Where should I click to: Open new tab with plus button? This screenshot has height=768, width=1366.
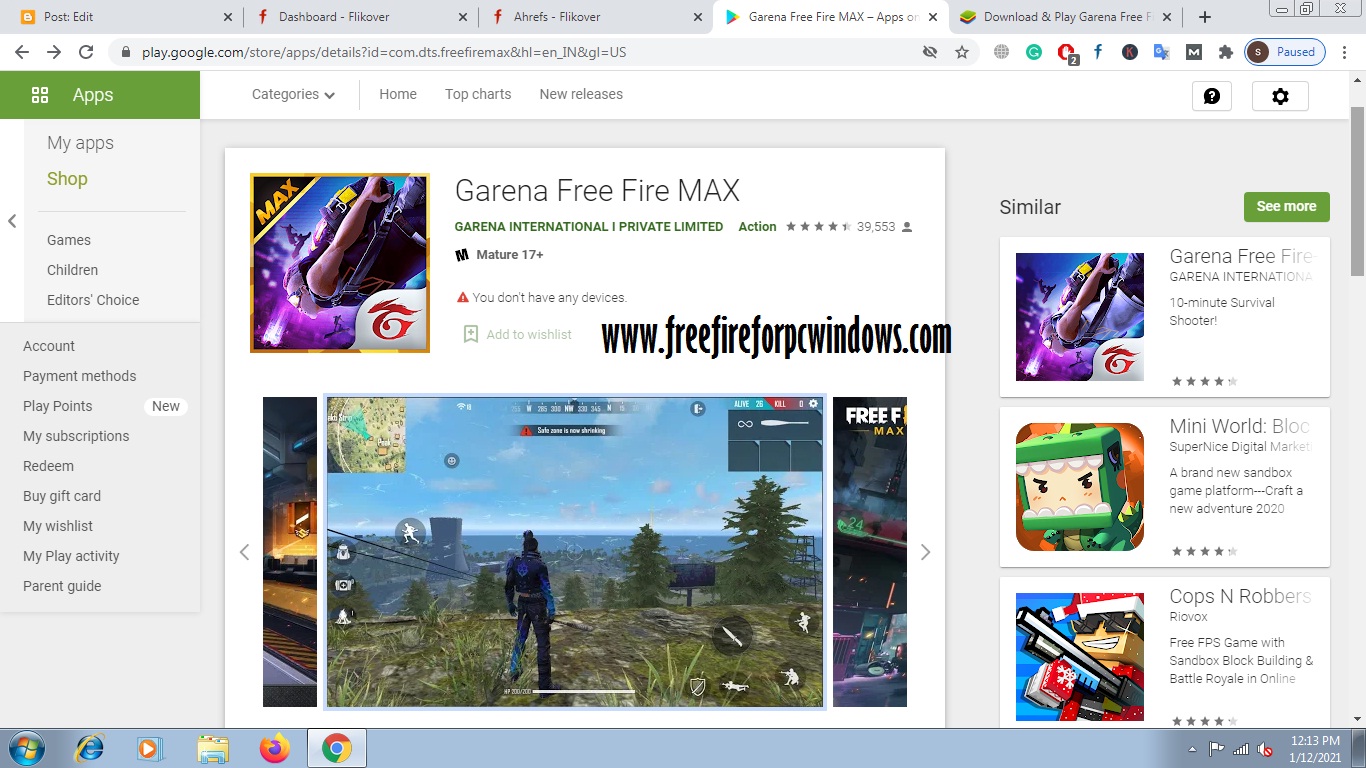pos(1205,17)
